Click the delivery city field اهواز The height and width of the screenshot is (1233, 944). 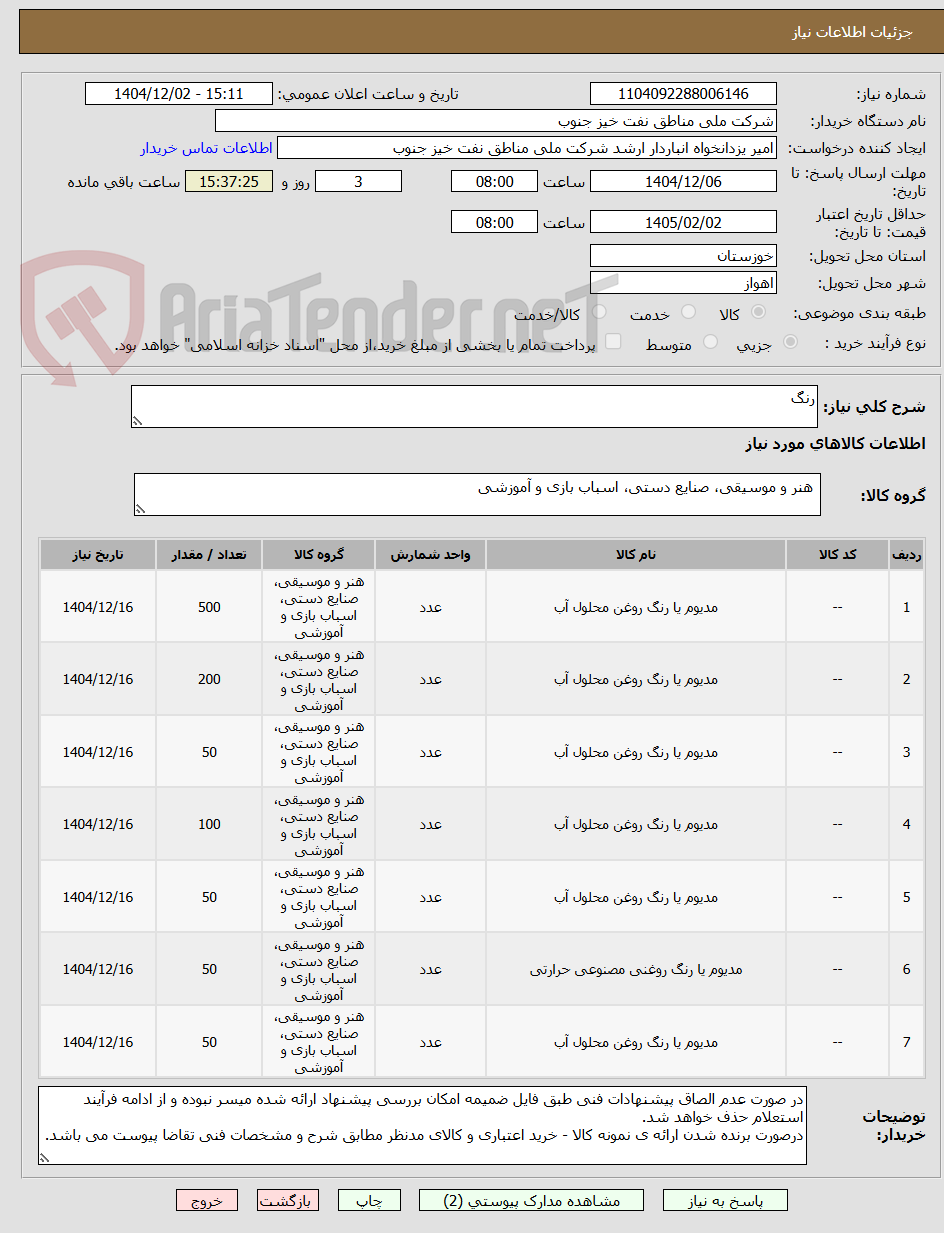pos(683,283)
